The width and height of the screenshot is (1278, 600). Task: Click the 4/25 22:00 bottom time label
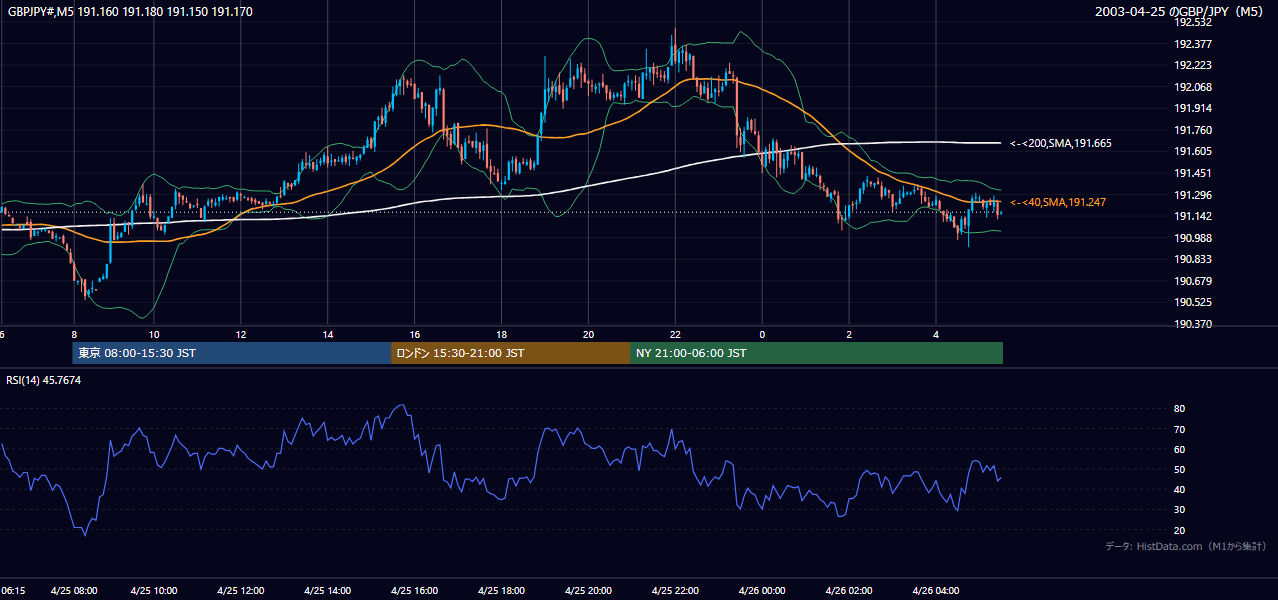coord(675,591)
